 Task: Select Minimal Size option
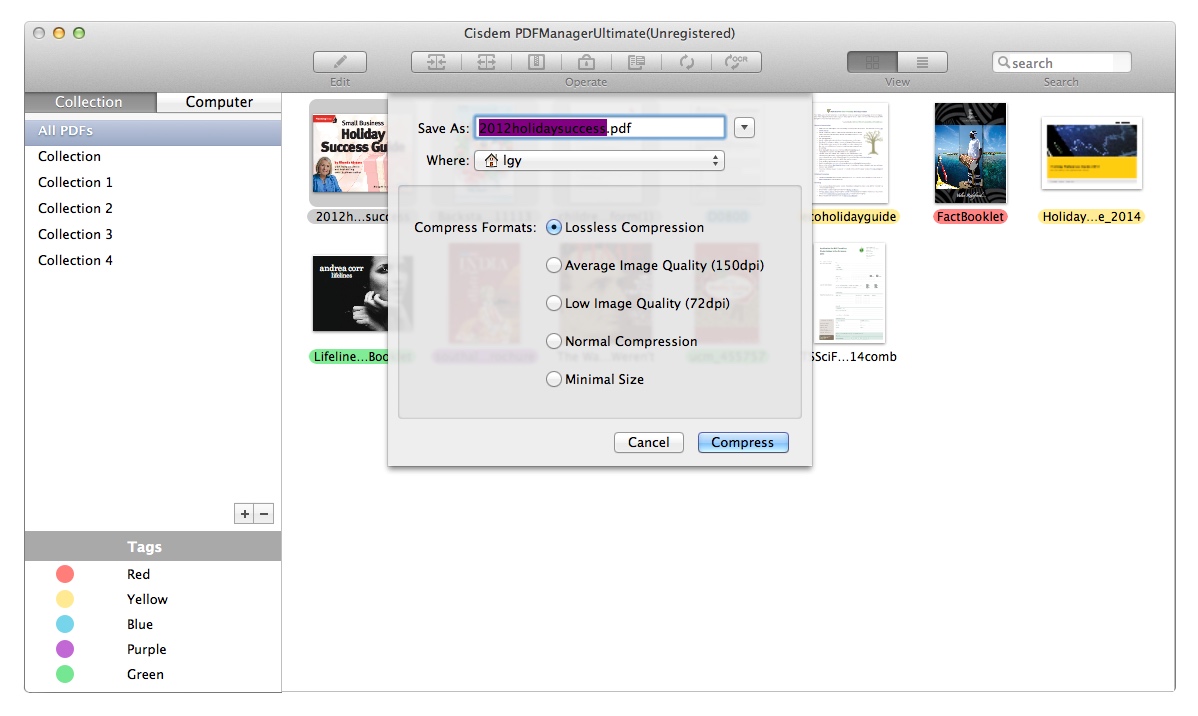pos(554,379)
